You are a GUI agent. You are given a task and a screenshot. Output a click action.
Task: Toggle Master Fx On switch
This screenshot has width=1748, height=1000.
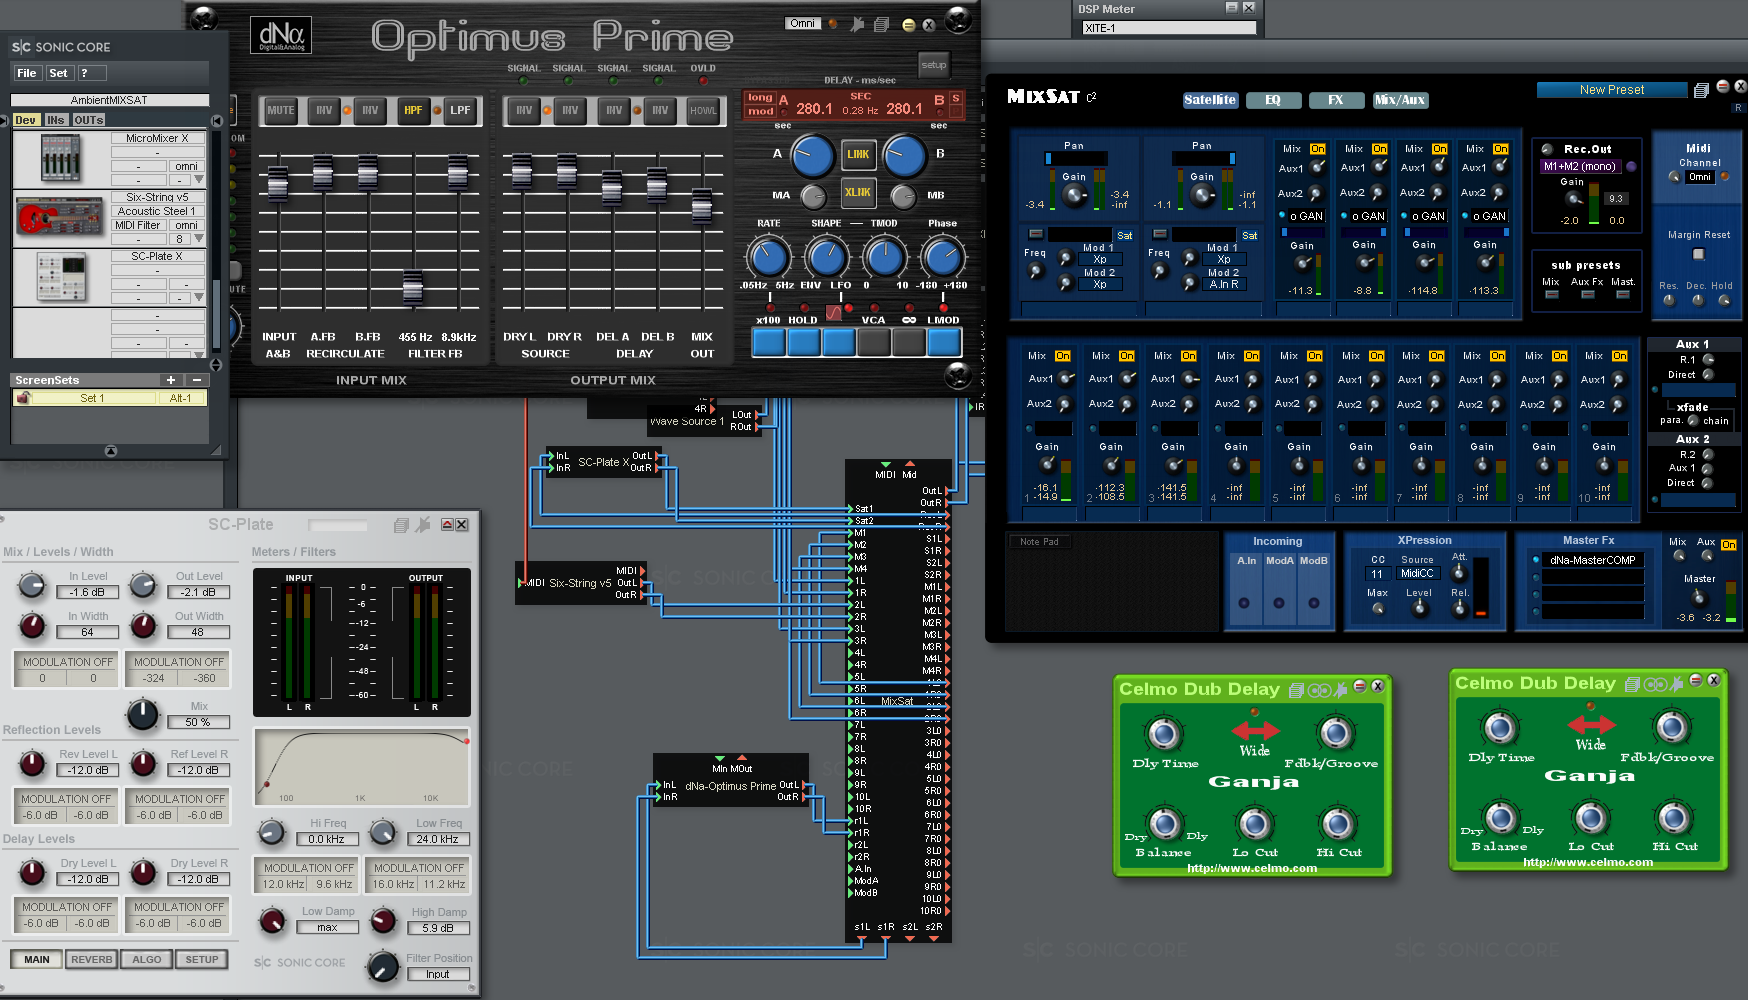pos(1728,545)
